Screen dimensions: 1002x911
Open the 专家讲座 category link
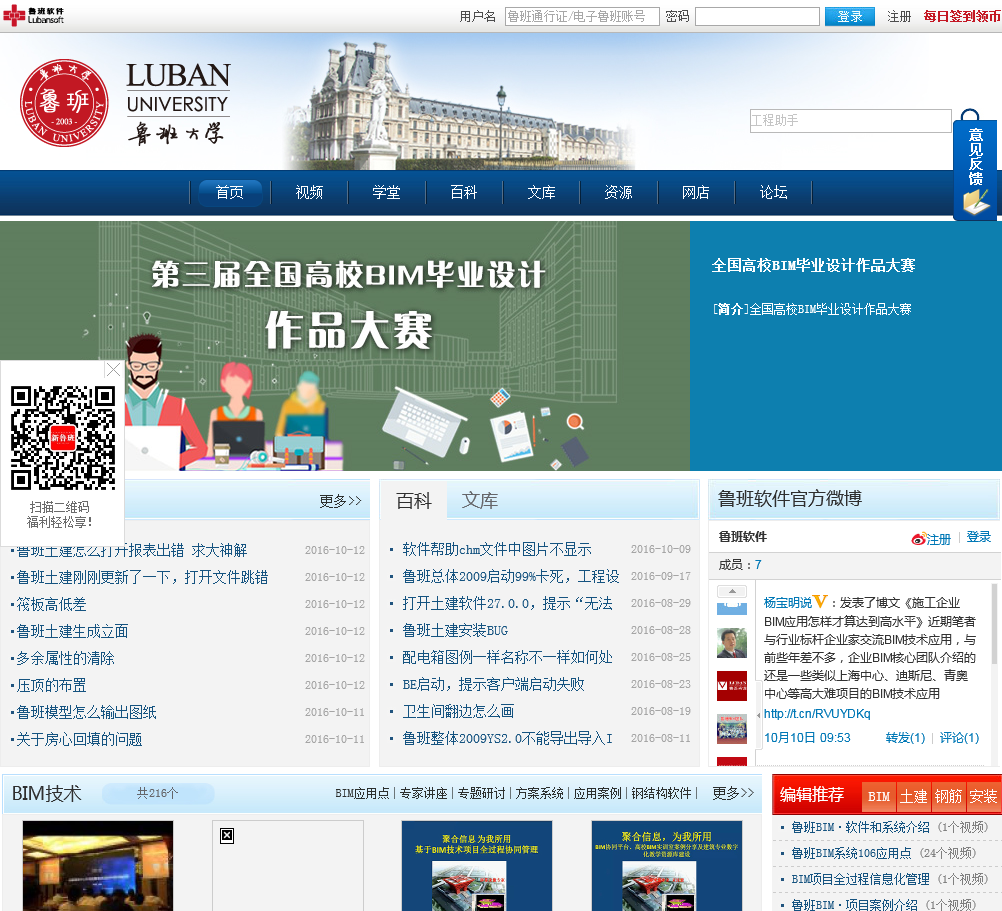[424, 793]
